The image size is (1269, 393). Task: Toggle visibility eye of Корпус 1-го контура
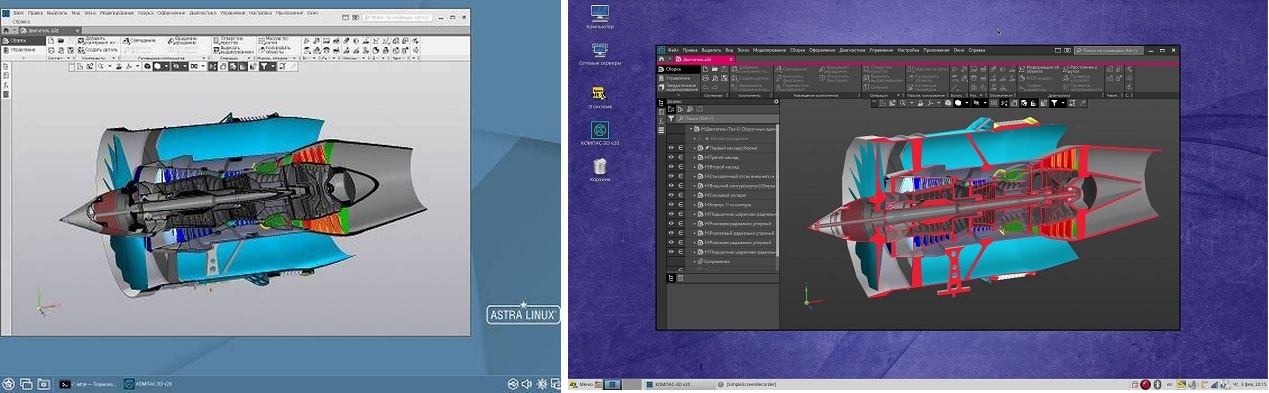point(671,204)
